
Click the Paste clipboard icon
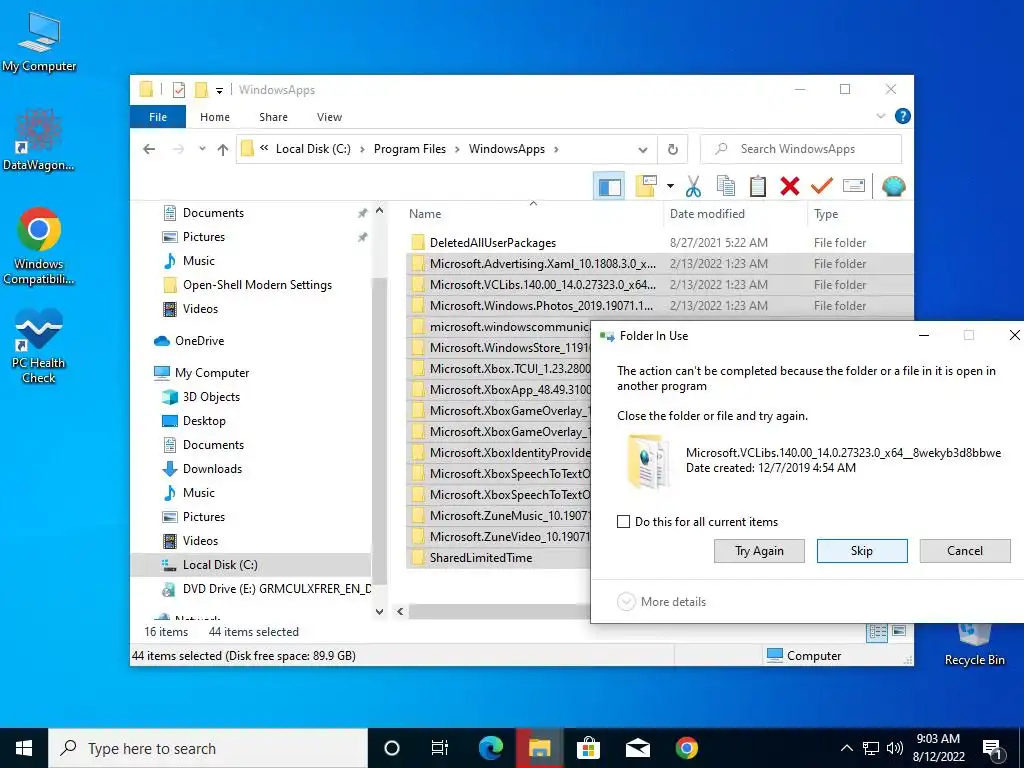pyautogui.click(x=758, y=187)
